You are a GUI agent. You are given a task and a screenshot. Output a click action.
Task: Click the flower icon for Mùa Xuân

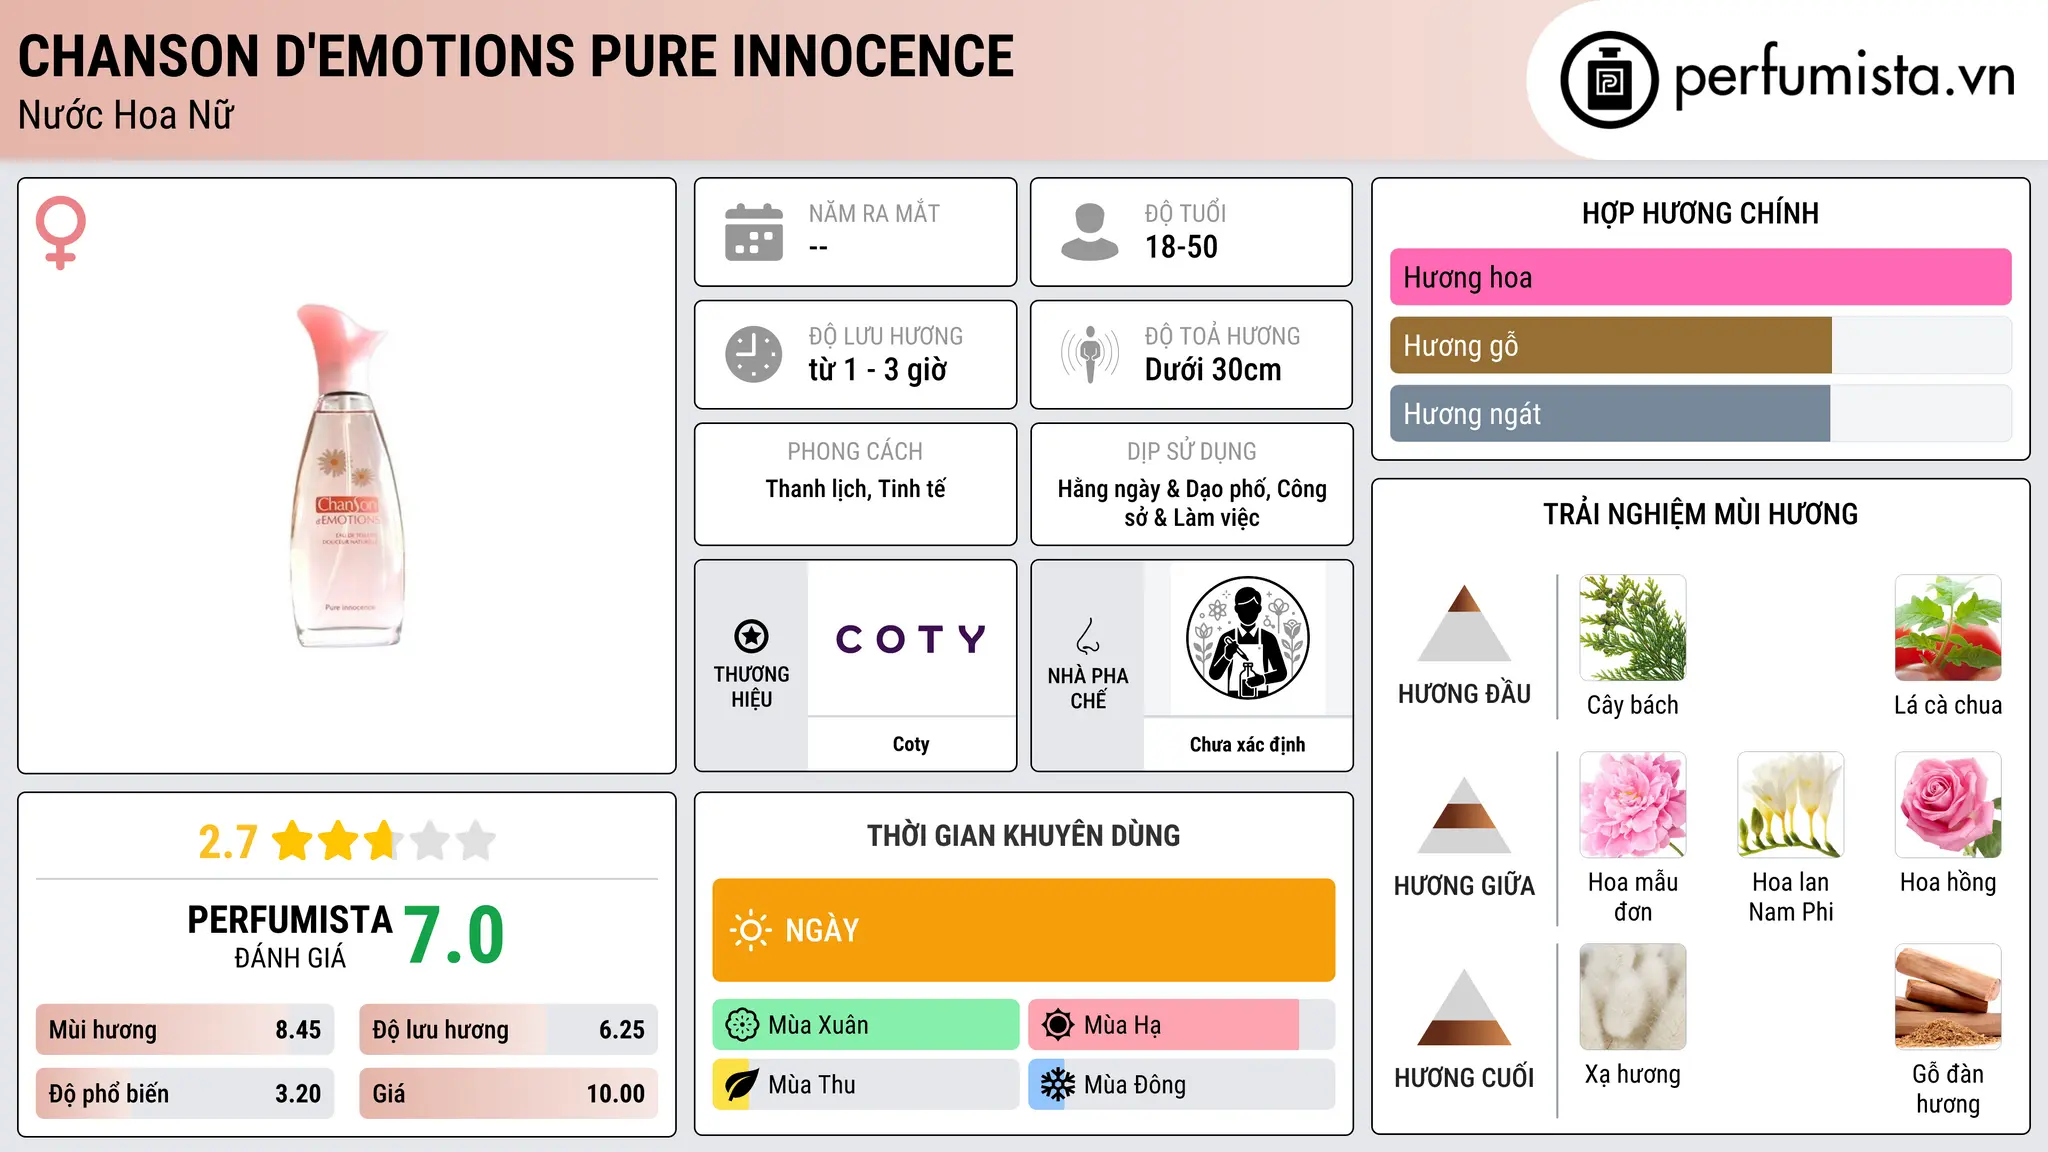tap(742, 1025)
